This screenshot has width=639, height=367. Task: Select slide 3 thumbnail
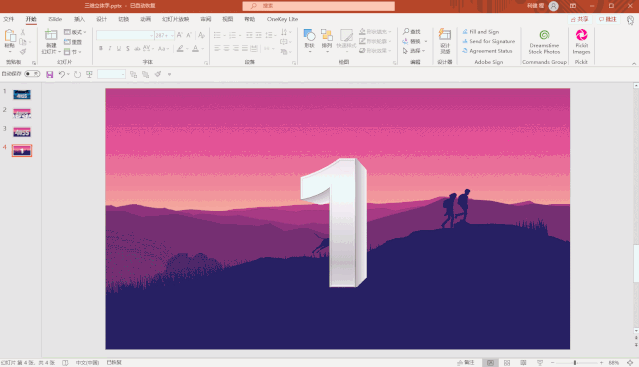click(22, 132)
